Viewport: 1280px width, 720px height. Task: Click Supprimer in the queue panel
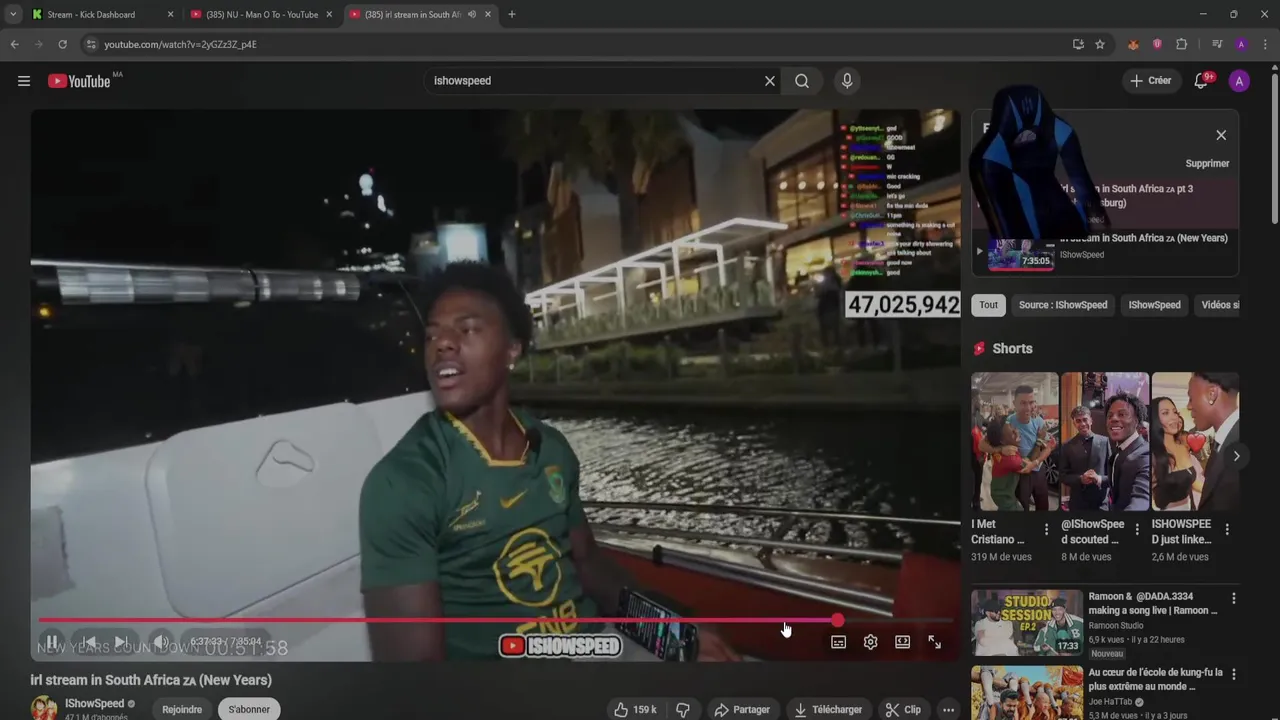tap(1207, 163)
